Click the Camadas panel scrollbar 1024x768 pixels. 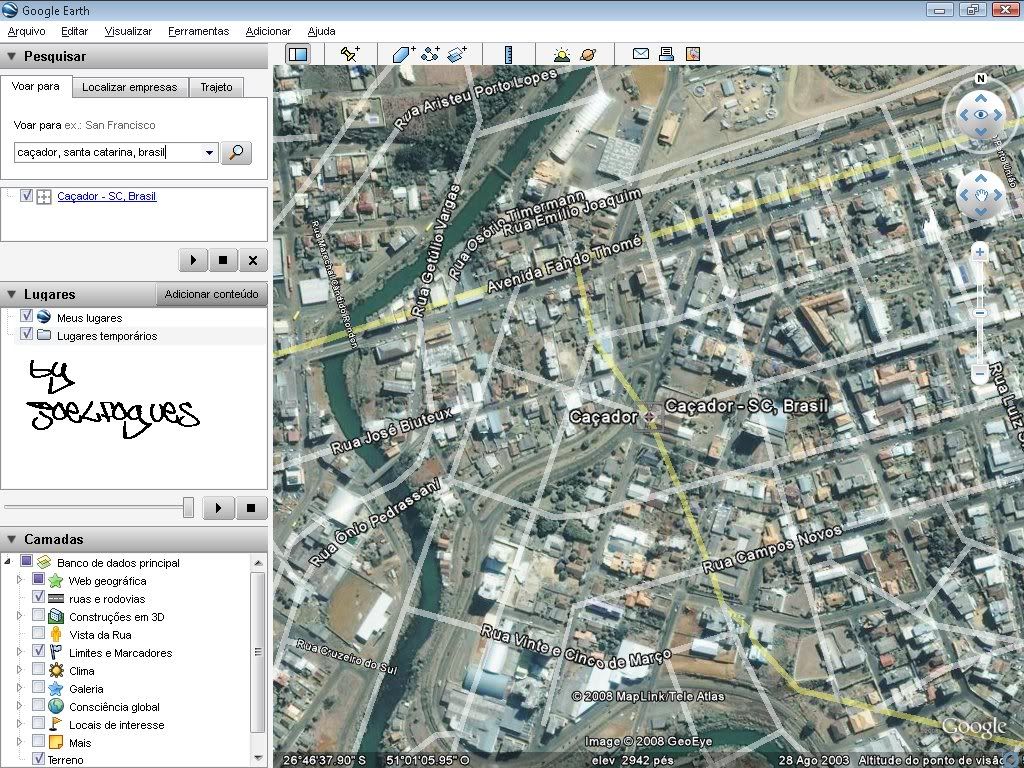[258, 651]
